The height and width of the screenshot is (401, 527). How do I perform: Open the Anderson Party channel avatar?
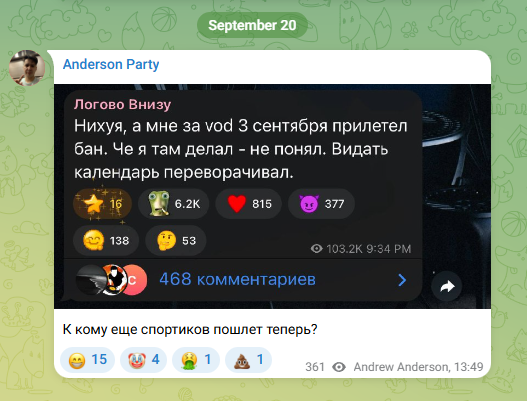point(27,68)
